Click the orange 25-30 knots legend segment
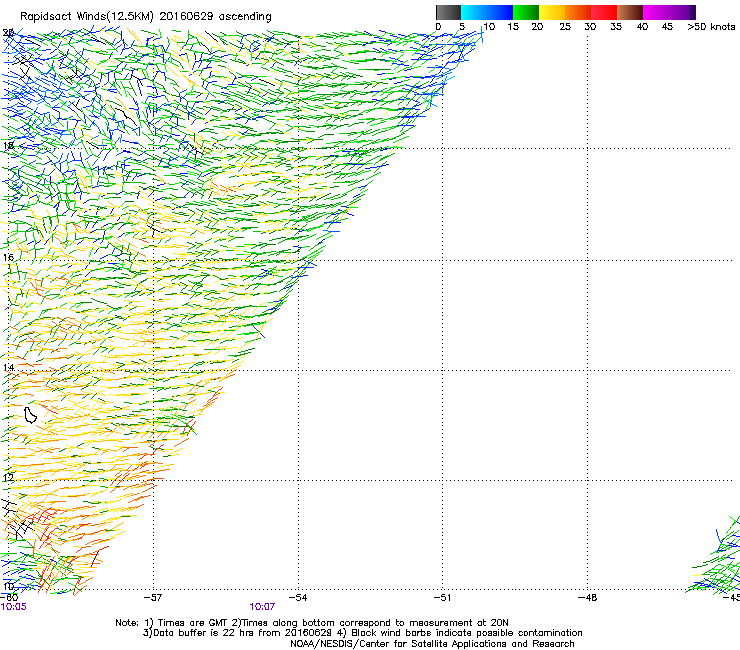 (578, 12)
